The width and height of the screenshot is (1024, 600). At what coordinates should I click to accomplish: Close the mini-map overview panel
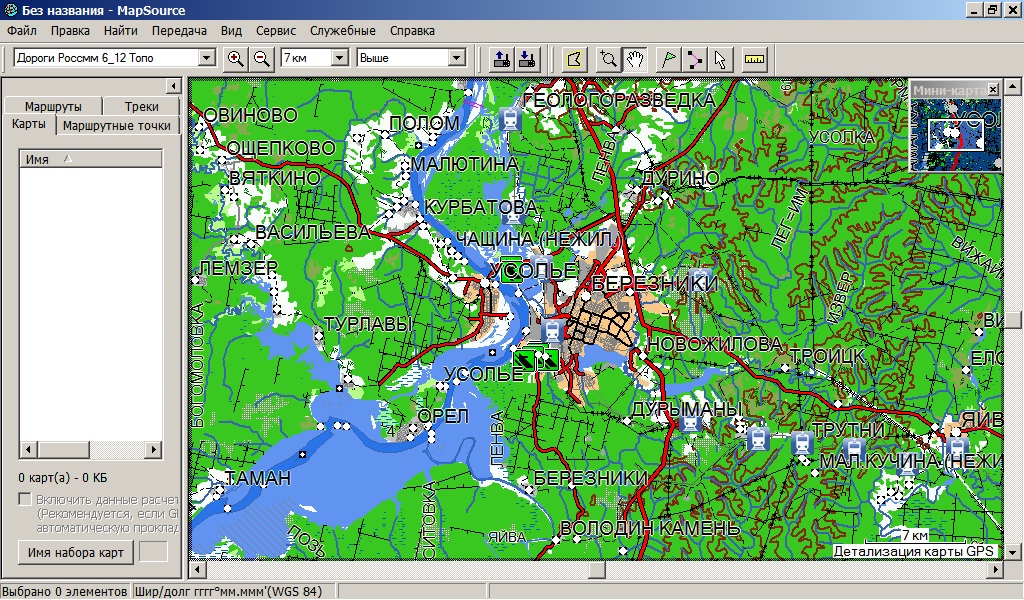coord(993,90)
